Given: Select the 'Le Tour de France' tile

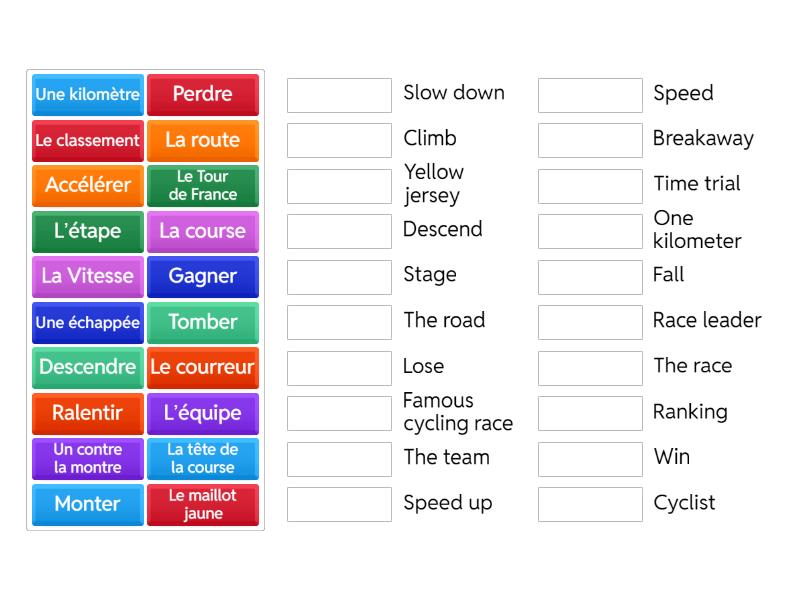Looking at the screenshot, I should (203, 186).
